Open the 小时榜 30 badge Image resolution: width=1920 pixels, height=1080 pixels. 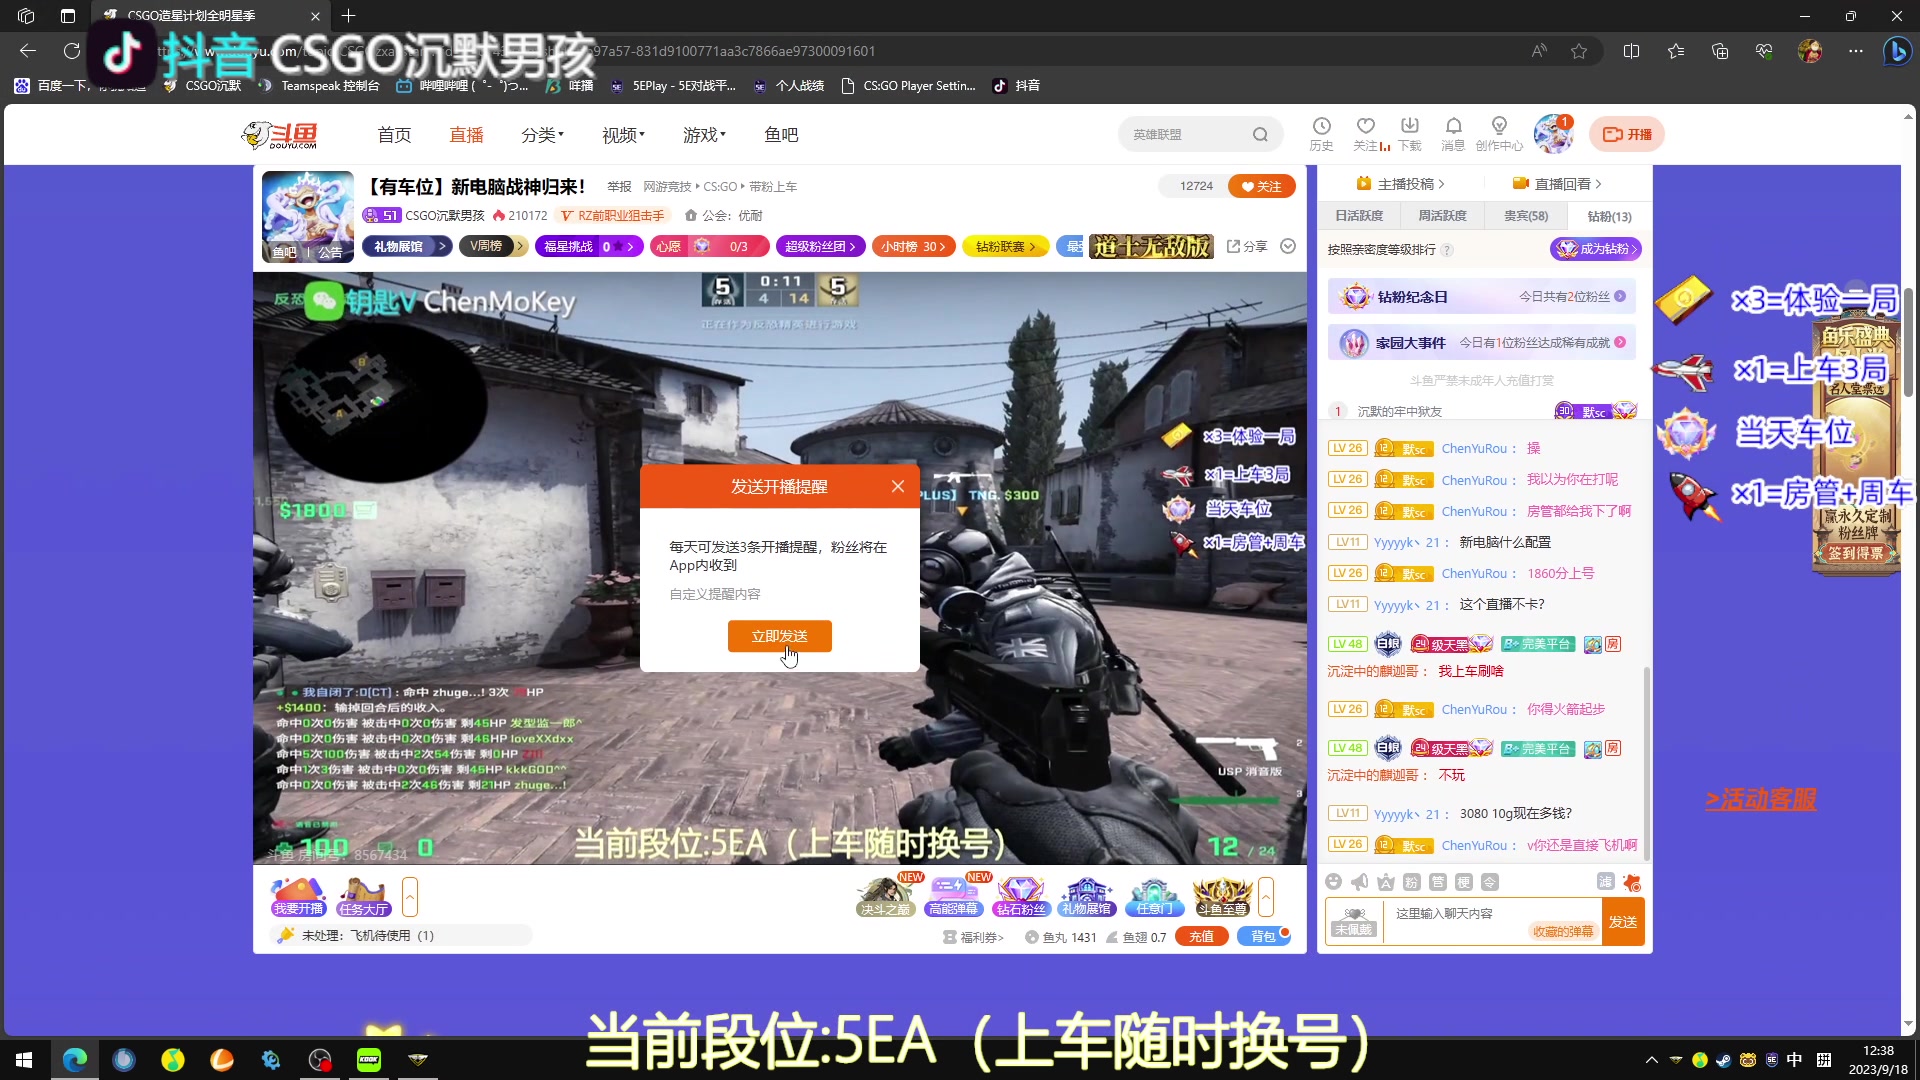coord(914,246)
